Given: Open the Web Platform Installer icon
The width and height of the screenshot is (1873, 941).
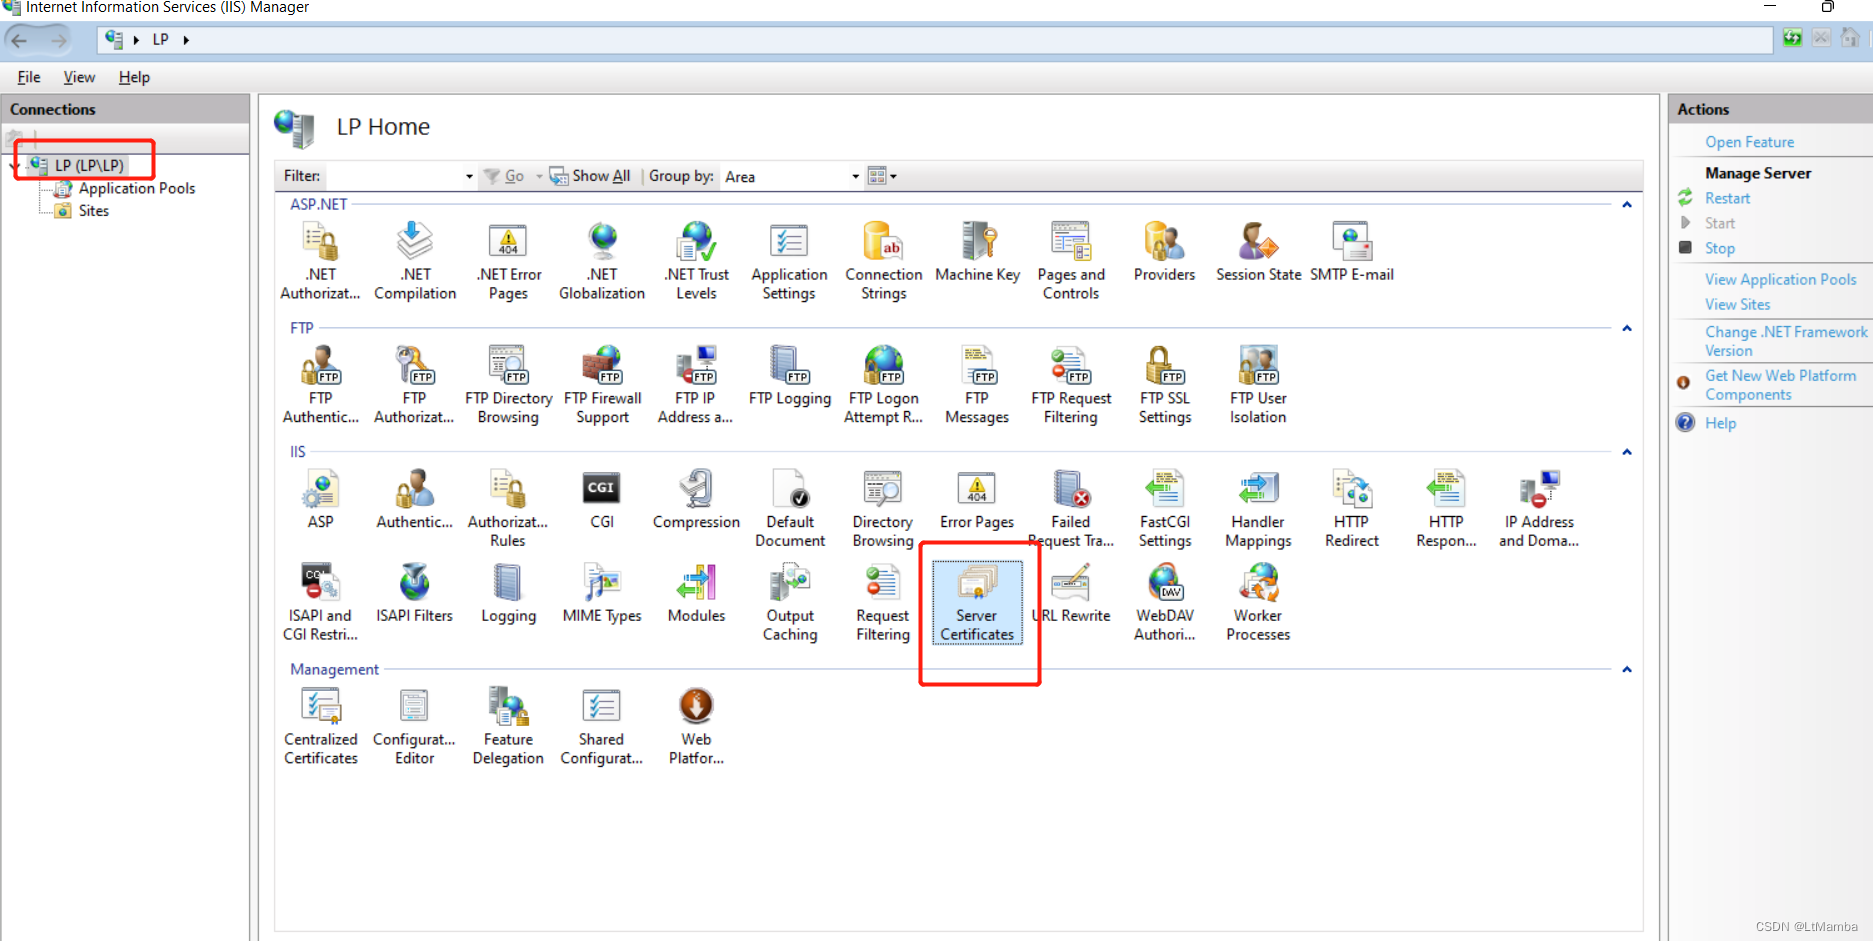Looking at the screenshot, I should [x=696, y=727].
